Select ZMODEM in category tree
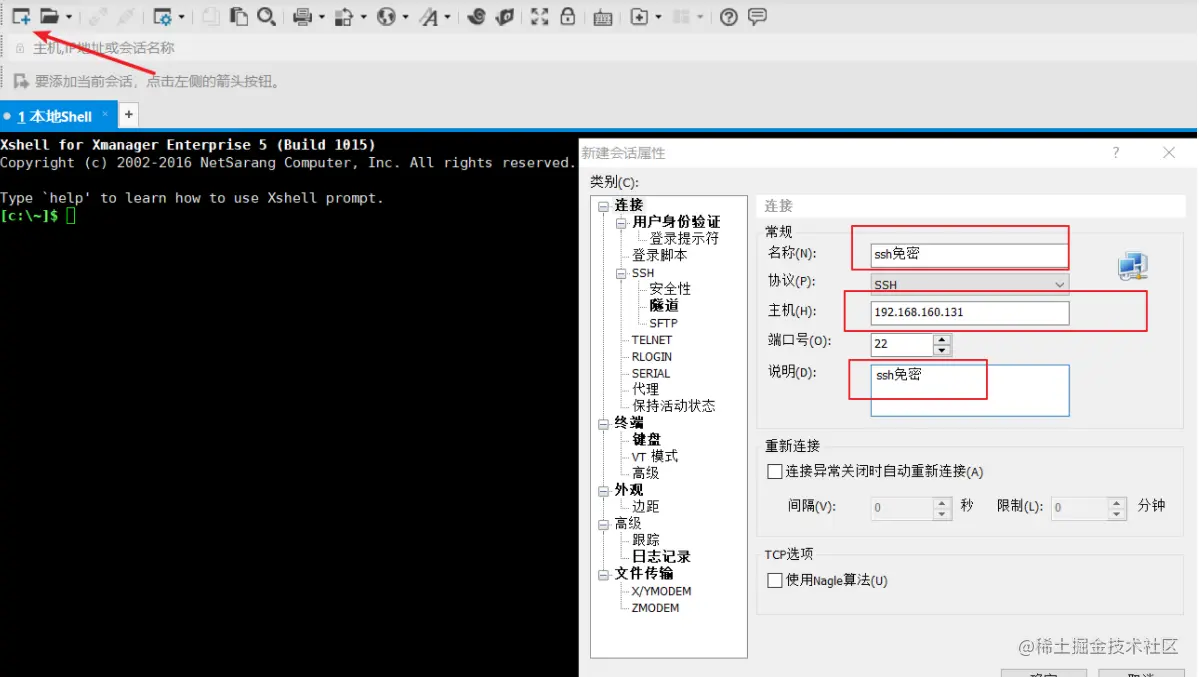Viewport: 1199px width, 677px height. [655, 608]
